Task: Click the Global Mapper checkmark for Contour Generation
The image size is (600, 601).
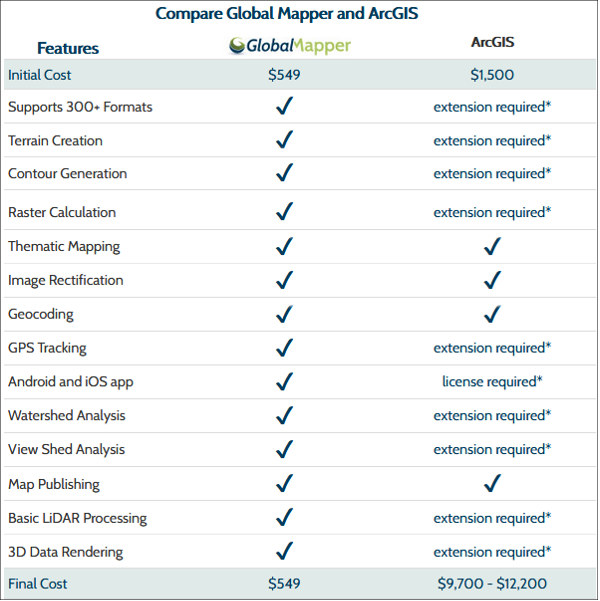Action: pos(284,172)
